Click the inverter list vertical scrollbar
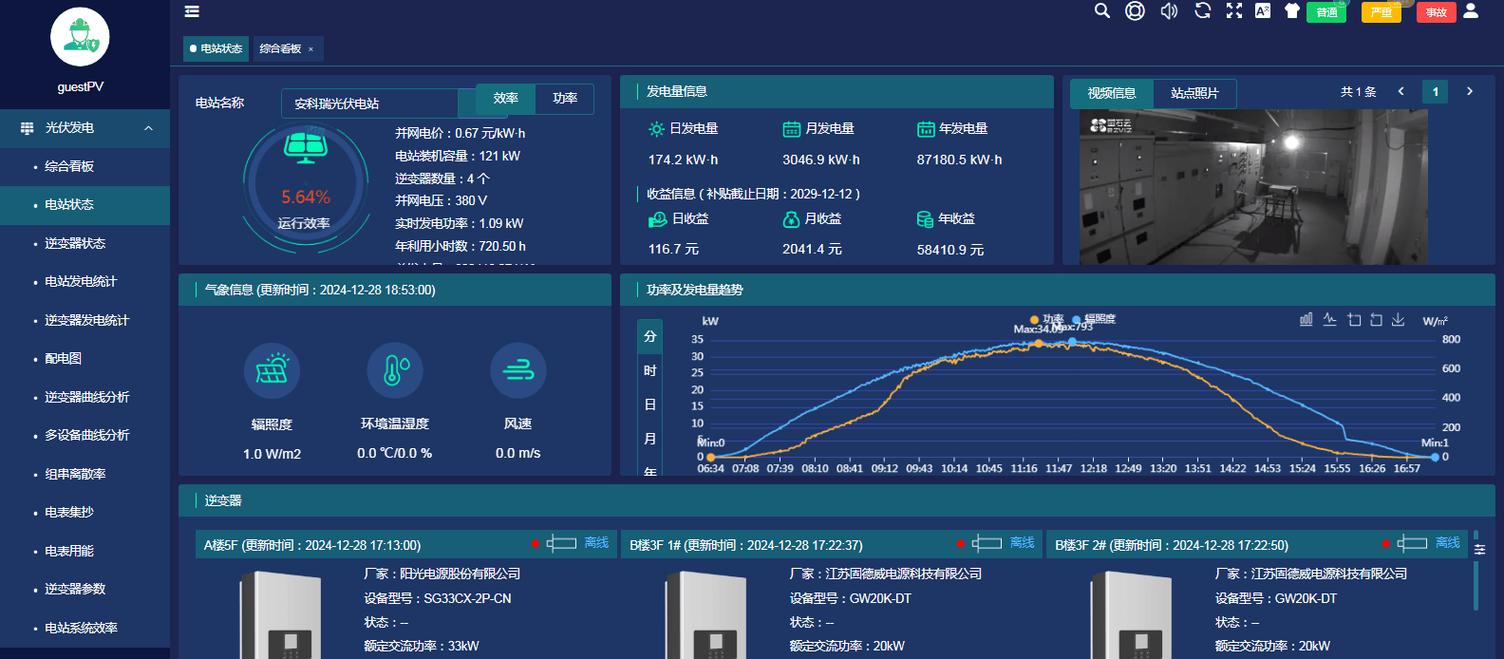The width and height of the screenshot is (1504, 659). [x=1476, y=570]
